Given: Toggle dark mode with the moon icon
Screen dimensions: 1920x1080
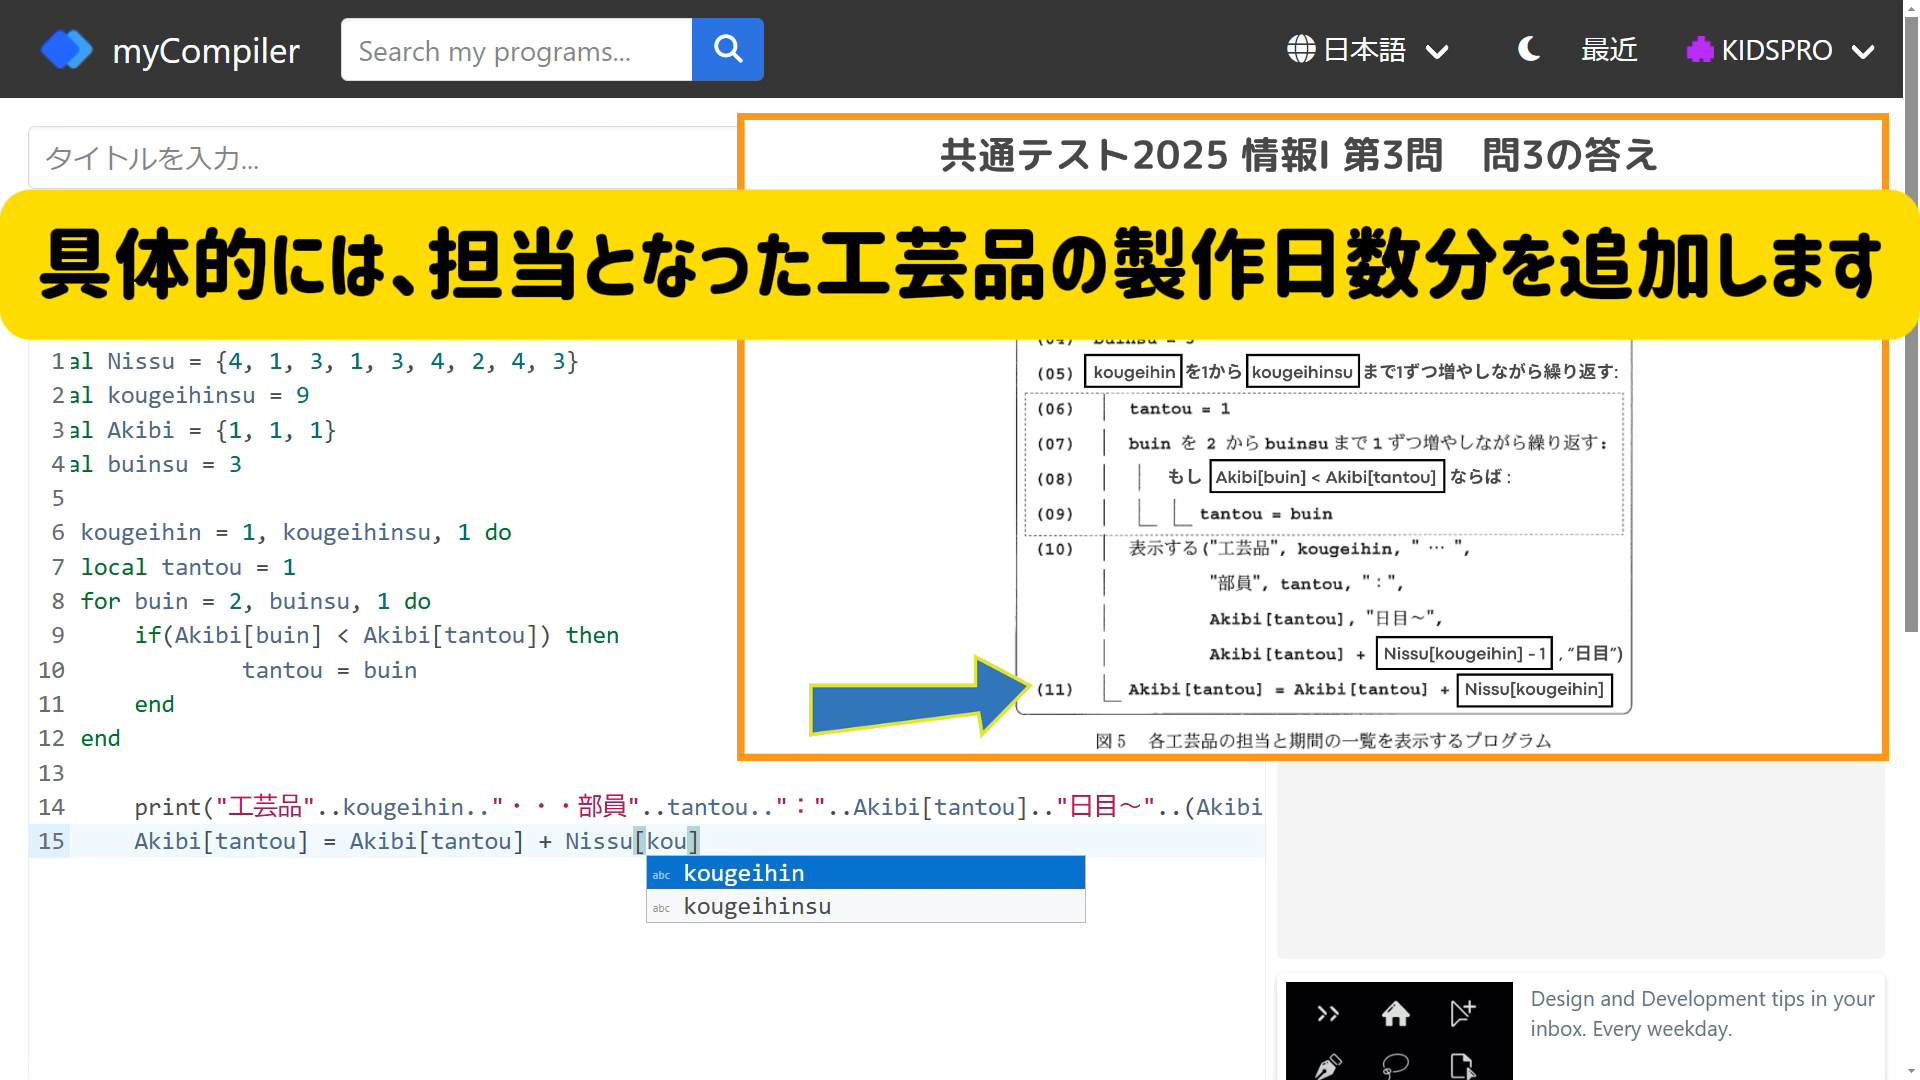Looking at the screenshot, I should [x=1528, y=49].
